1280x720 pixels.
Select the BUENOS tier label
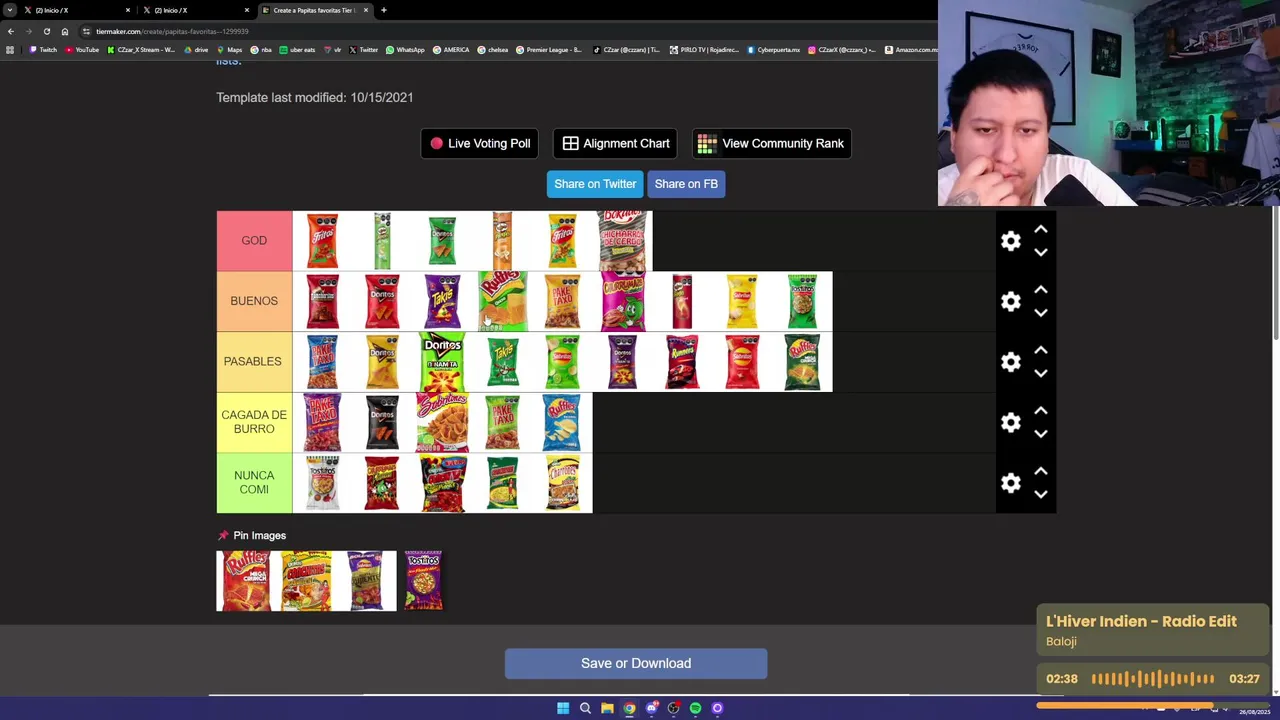254,301
